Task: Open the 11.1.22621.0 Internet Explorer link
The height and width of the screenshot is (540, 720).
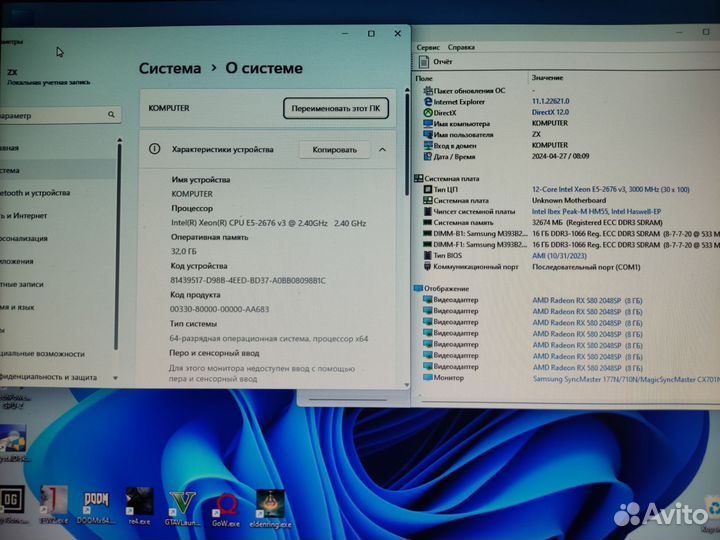Action: click(550, 101)
